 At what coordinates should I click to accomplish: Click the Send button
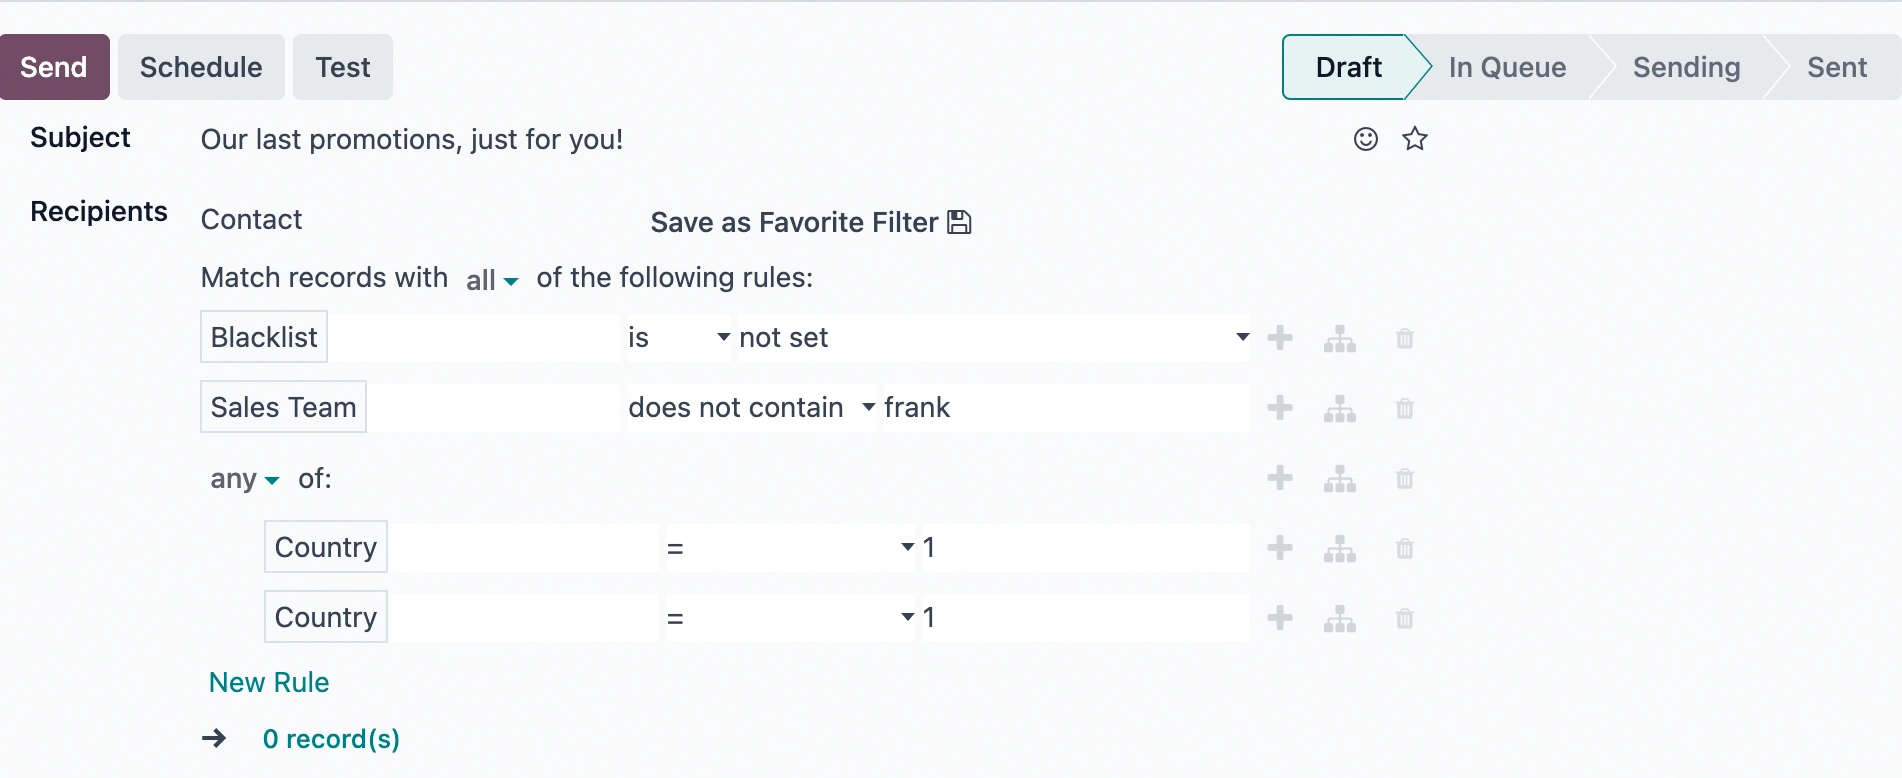54,67
